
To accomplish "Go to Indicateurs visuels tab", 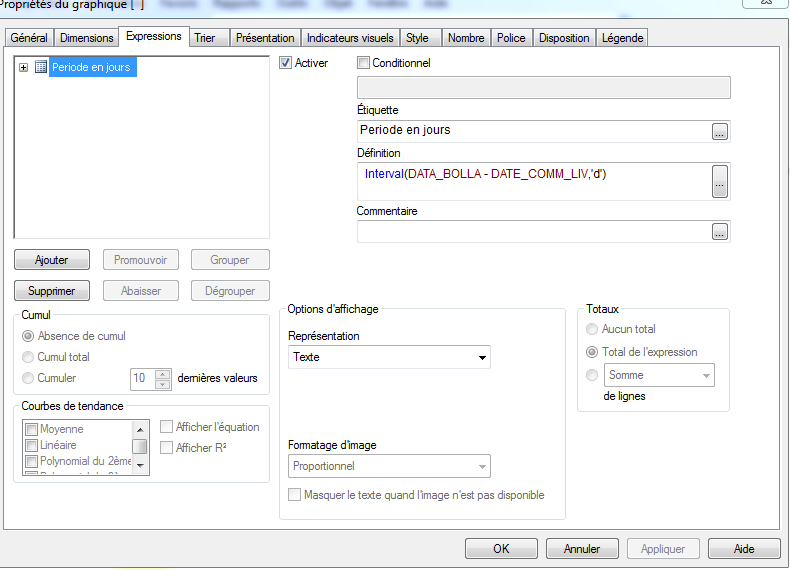I will 350,38.
